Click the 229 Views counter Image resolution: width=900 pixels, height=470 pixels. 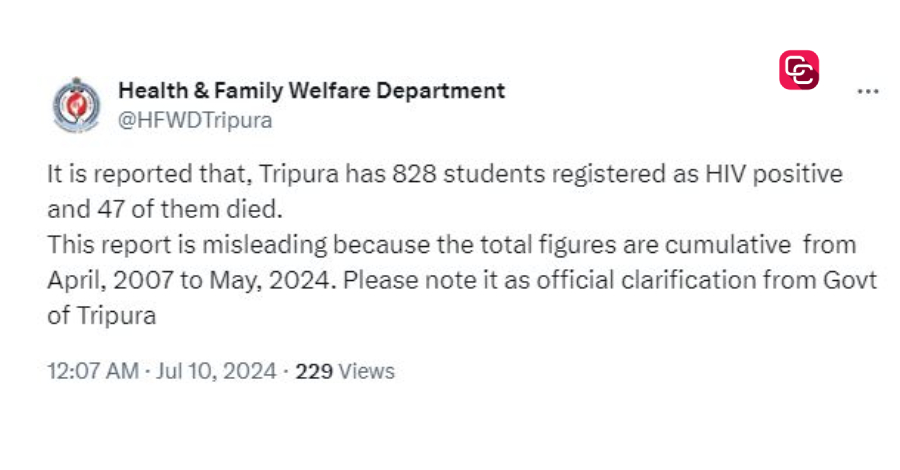pyautogui.click(x=345, y=371)
